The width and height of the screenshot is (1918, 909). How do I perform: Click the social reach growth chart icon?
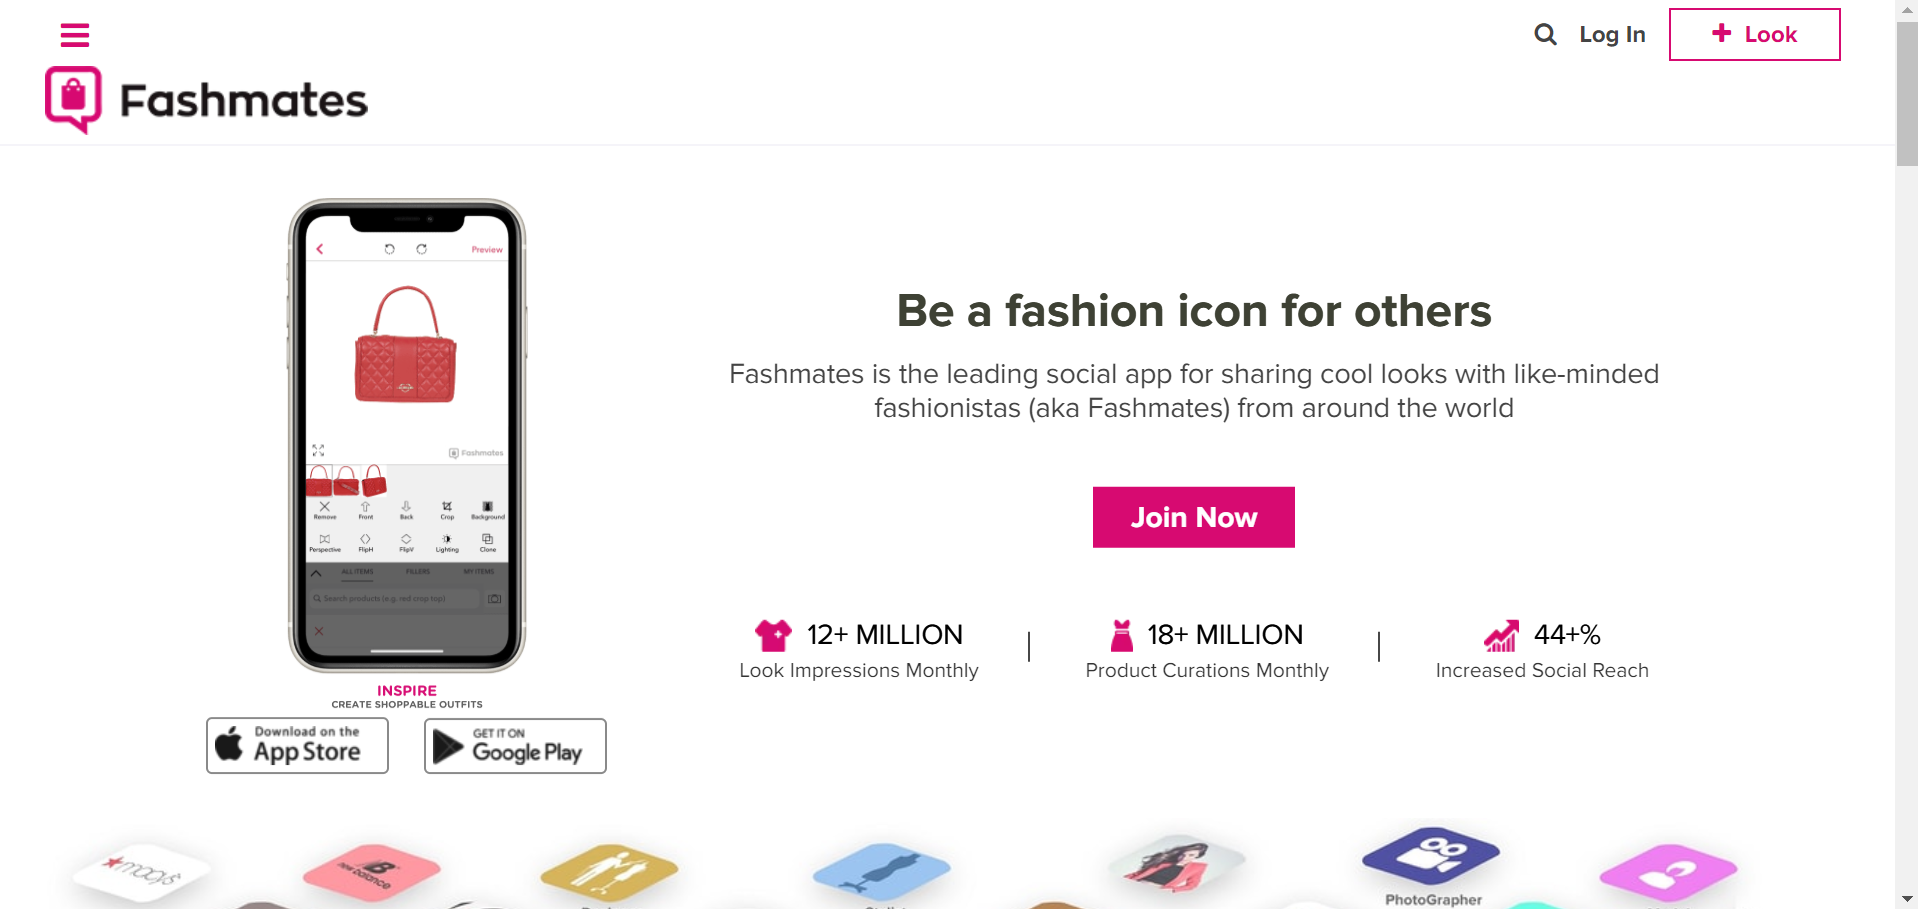tap(1500, 635)
